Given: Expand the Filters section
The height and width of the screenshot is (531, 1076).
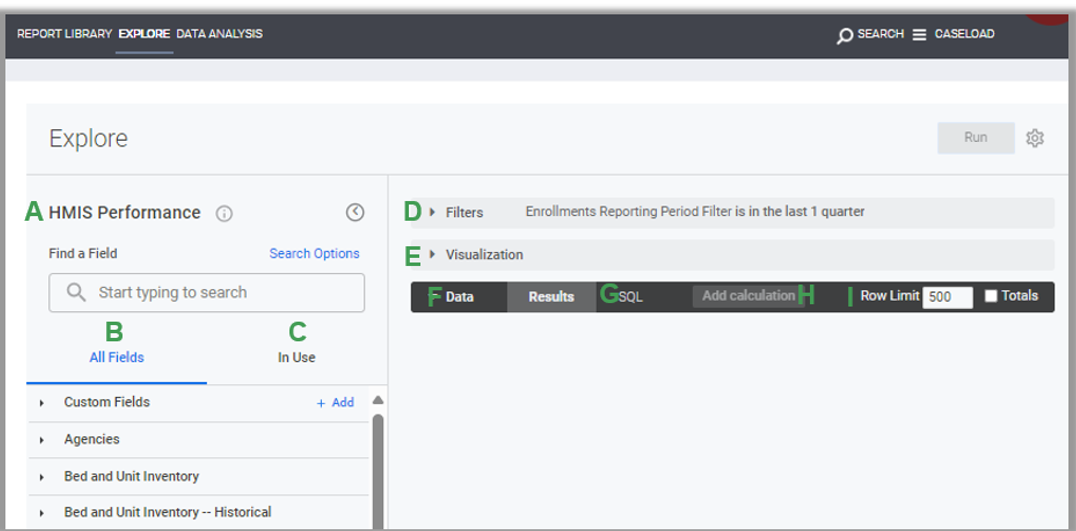Looking at the screenshot, I should (432, 213).
